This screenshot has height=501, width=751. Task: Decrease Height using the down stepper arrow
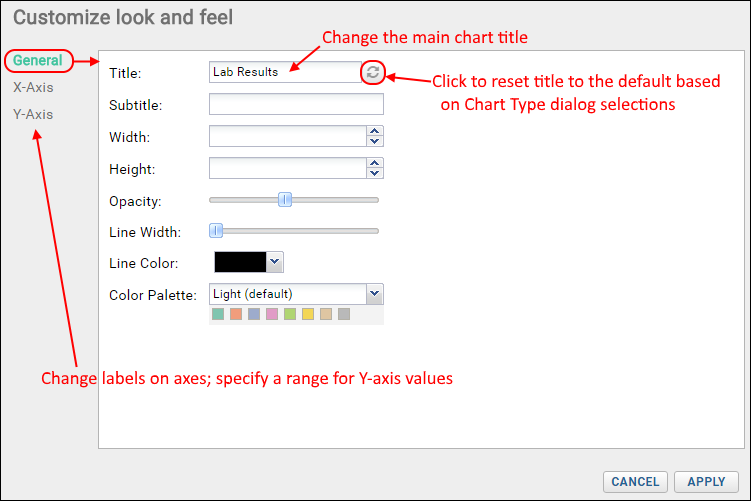[375, 173]
